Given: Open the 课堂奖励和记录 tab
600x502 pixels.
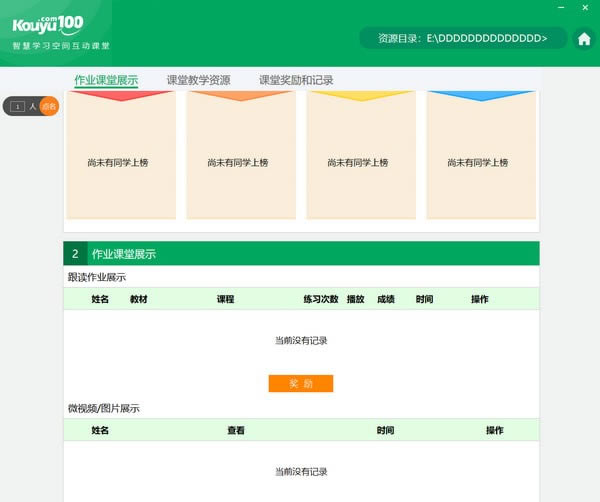Looking at the screenshot, I should (x=296, y=80).
